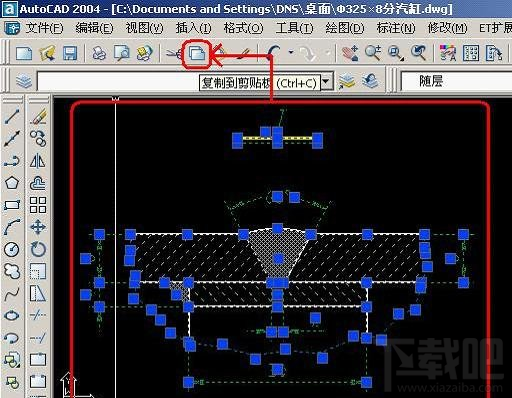Open the 修改(M) menu
512x398 pixels.
tap(447, 28)
